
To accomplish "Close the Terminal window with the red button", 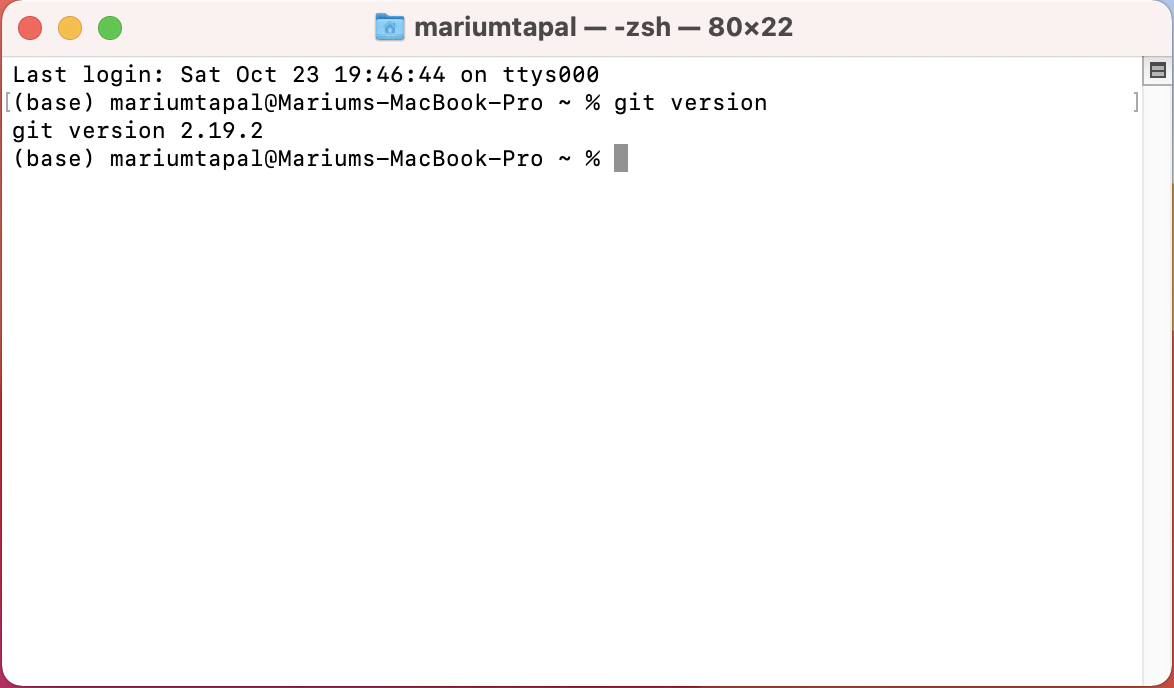I will 30,28.
